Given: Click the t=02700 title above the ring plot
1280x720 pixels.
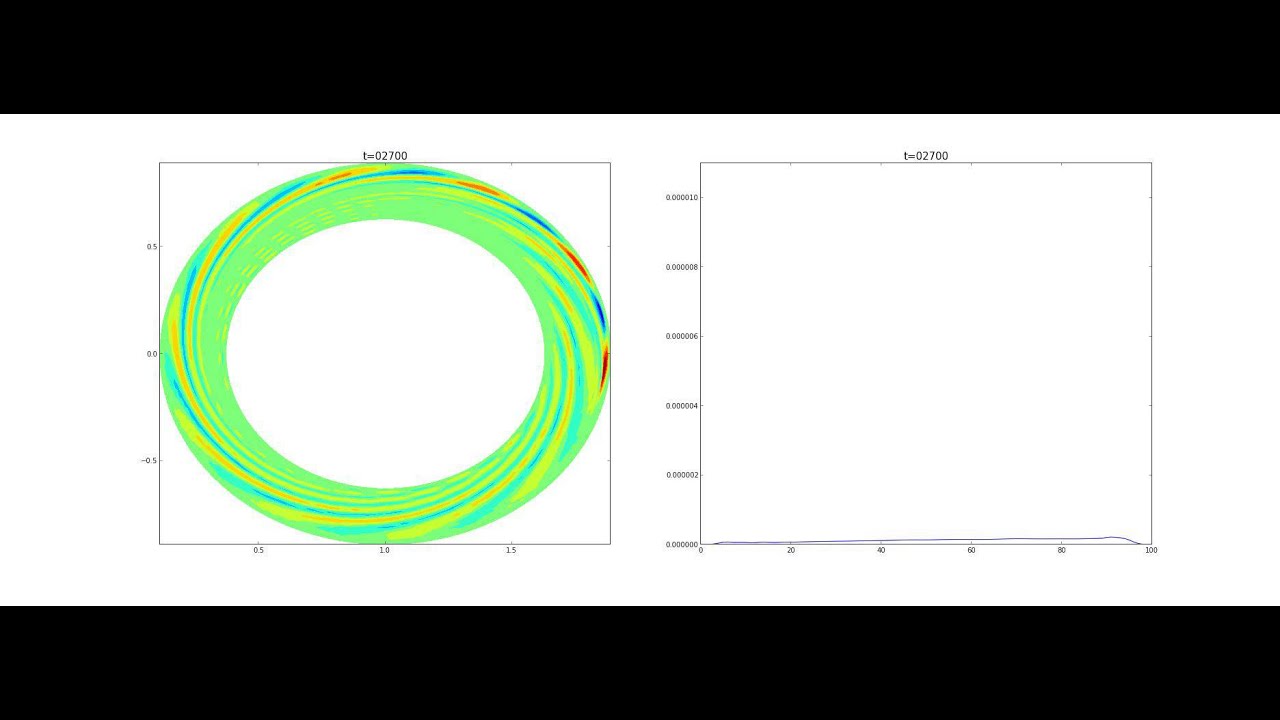Looking at the screenshot, I should pos(385,156).
